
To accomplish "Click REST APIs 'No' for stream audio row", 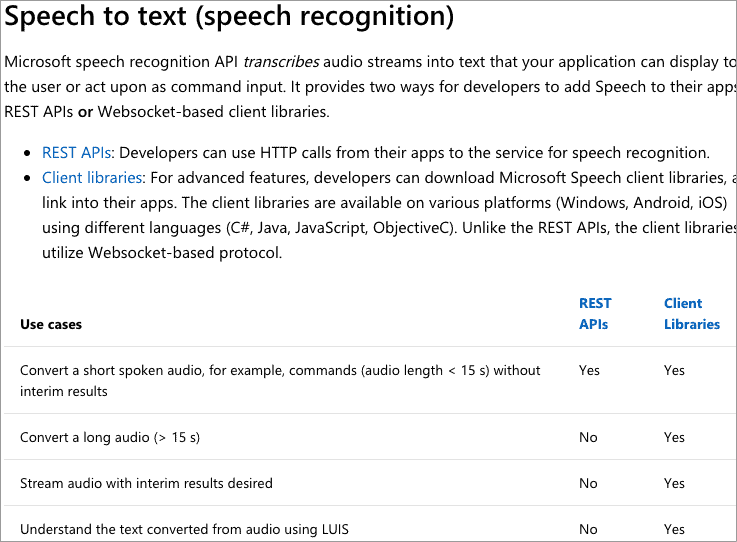I will 588,483.
